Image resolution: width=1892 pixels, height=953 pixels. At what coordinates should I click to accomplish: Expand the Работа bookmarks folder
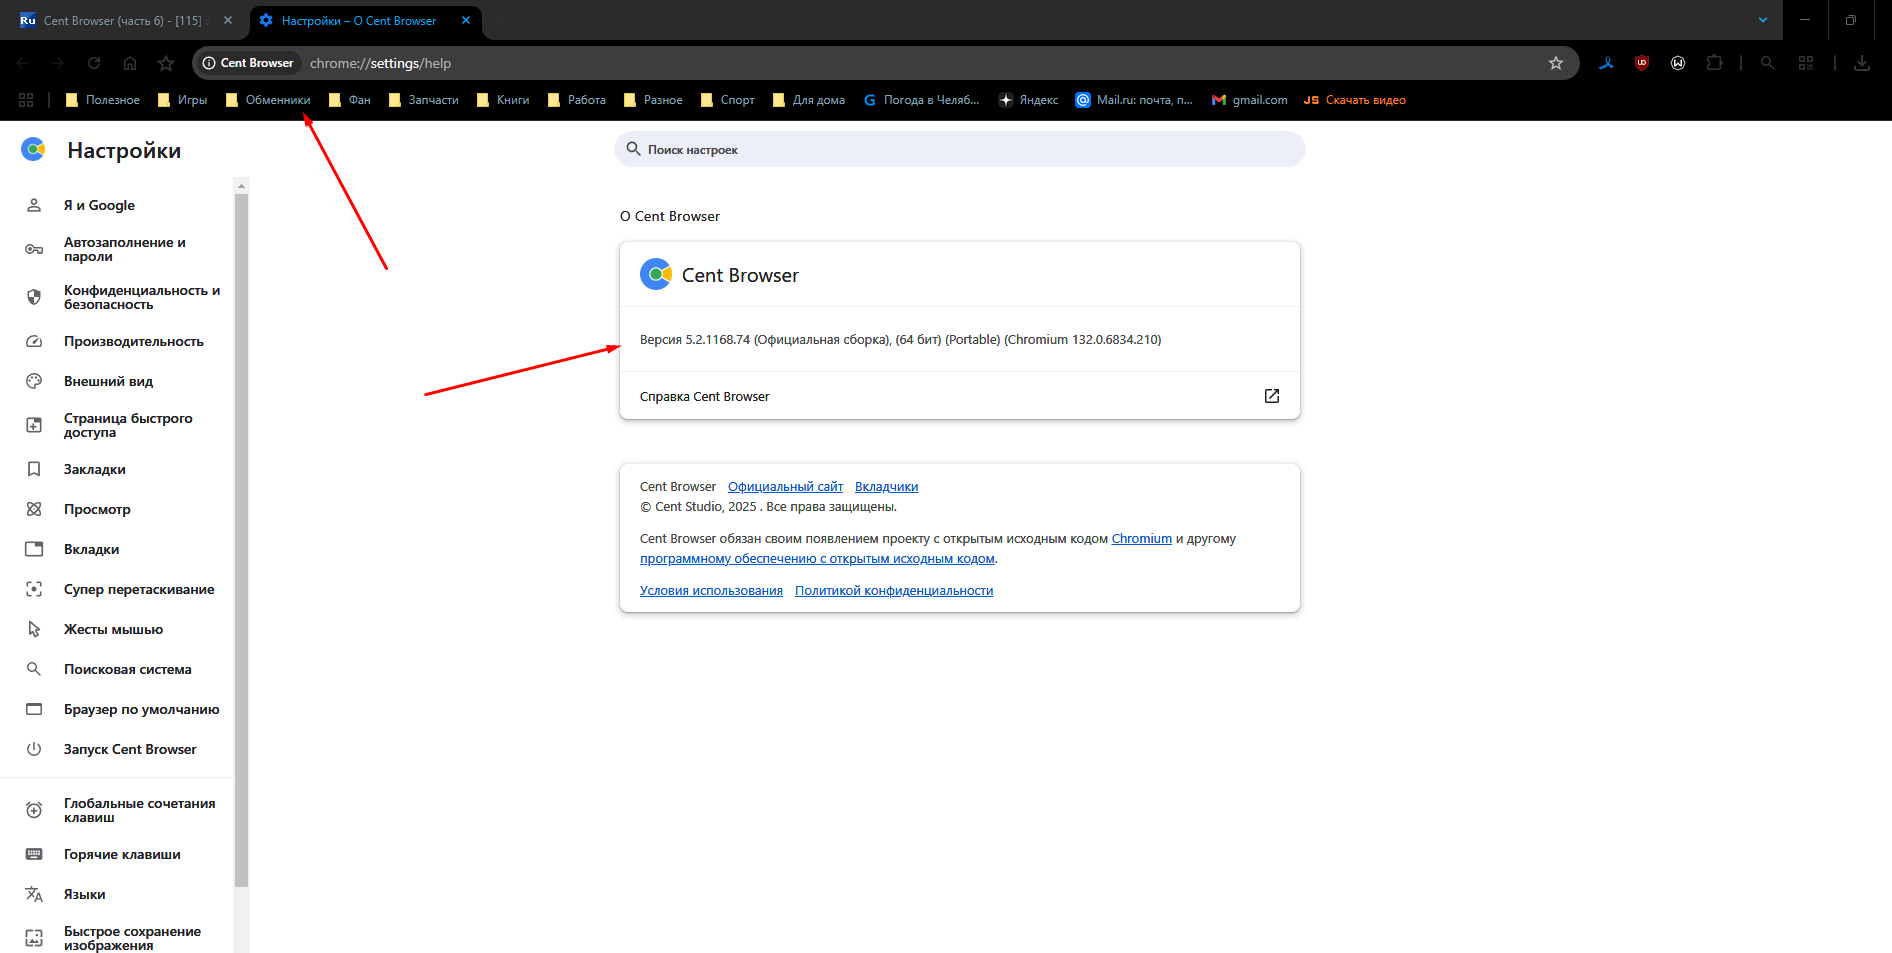tap(577, 100)
